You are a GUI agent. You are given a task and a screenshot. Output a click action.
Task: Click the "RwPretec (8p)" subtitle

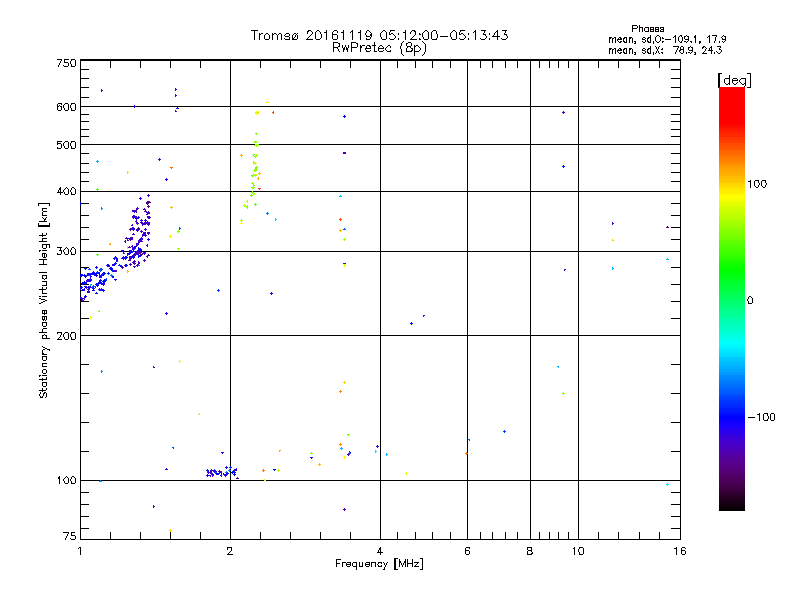[x=379, y=48]
